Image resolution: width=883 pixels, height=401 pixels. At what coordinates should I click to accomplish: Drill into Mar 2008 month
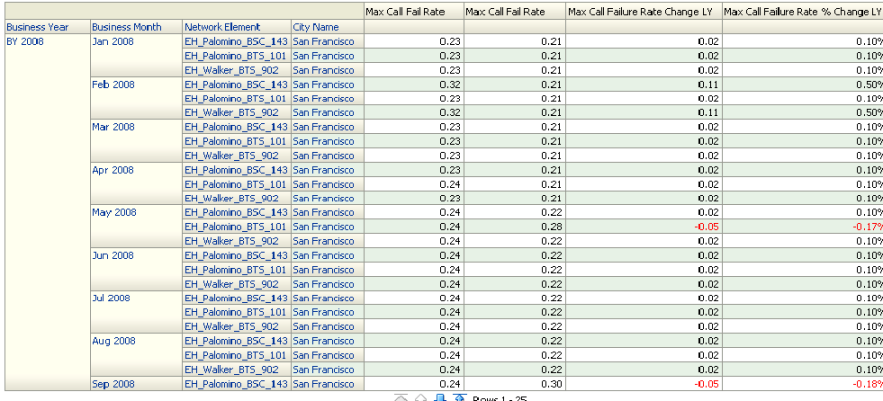(x=113, y=127)
